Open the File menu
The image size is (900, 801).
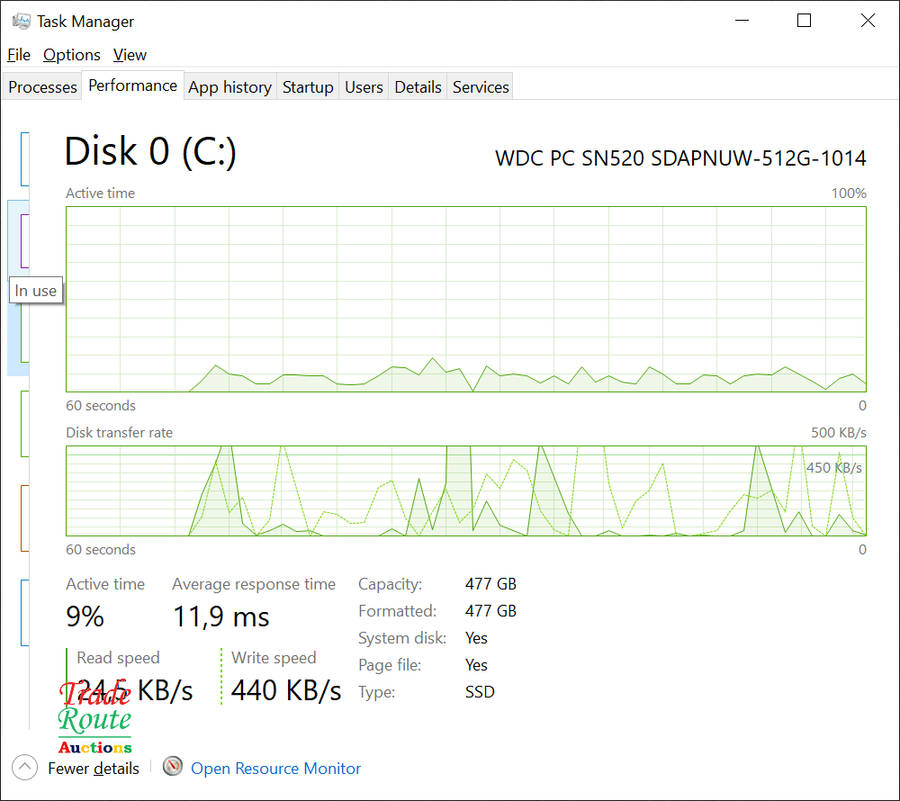18,55
